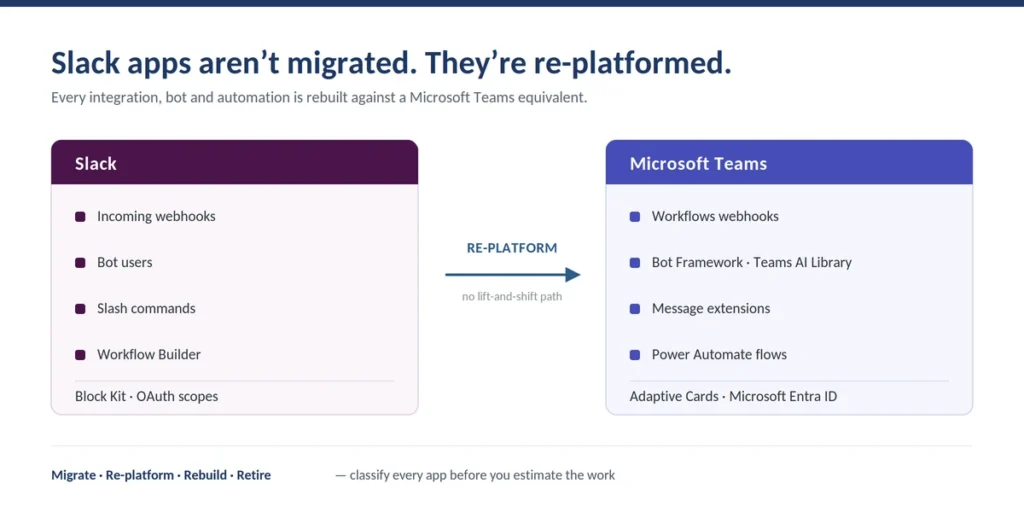Screen dimensions: 1024x512
Task: Click 'Power Automate flows' item
Action: click(x=719, y=355)
